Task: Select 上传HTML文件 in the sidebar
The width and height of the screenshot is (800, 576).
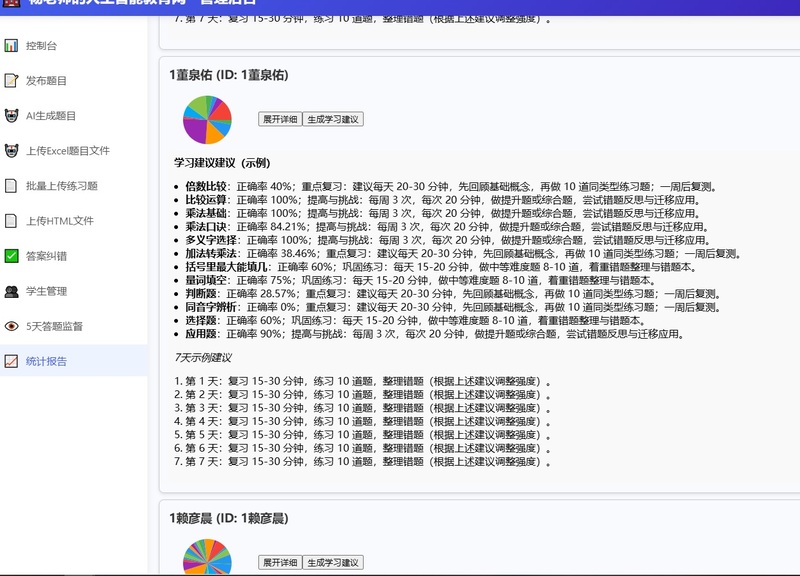Action: [x=74, y=221]
